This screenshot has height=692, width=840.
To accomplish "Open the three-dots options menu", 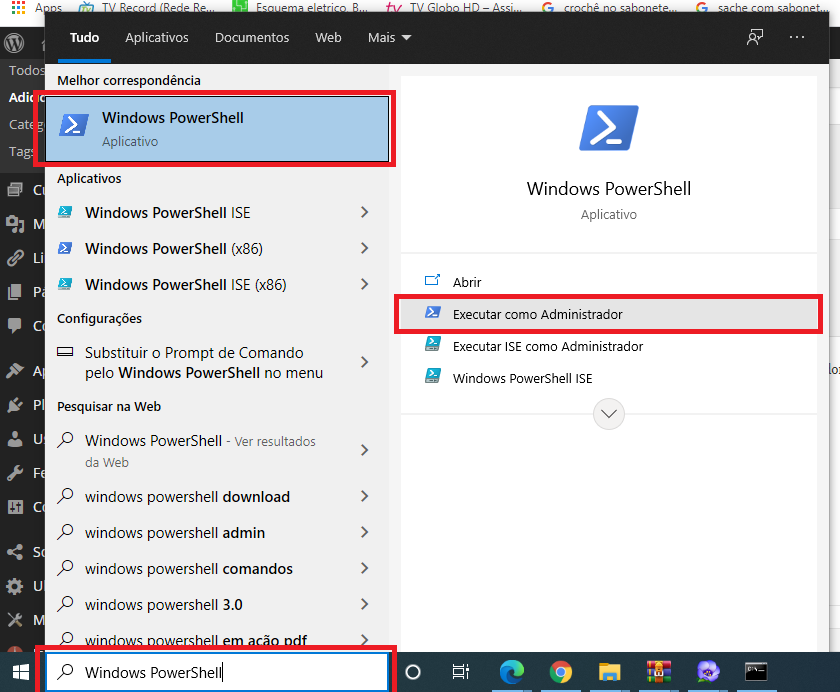I will (797, 37).
